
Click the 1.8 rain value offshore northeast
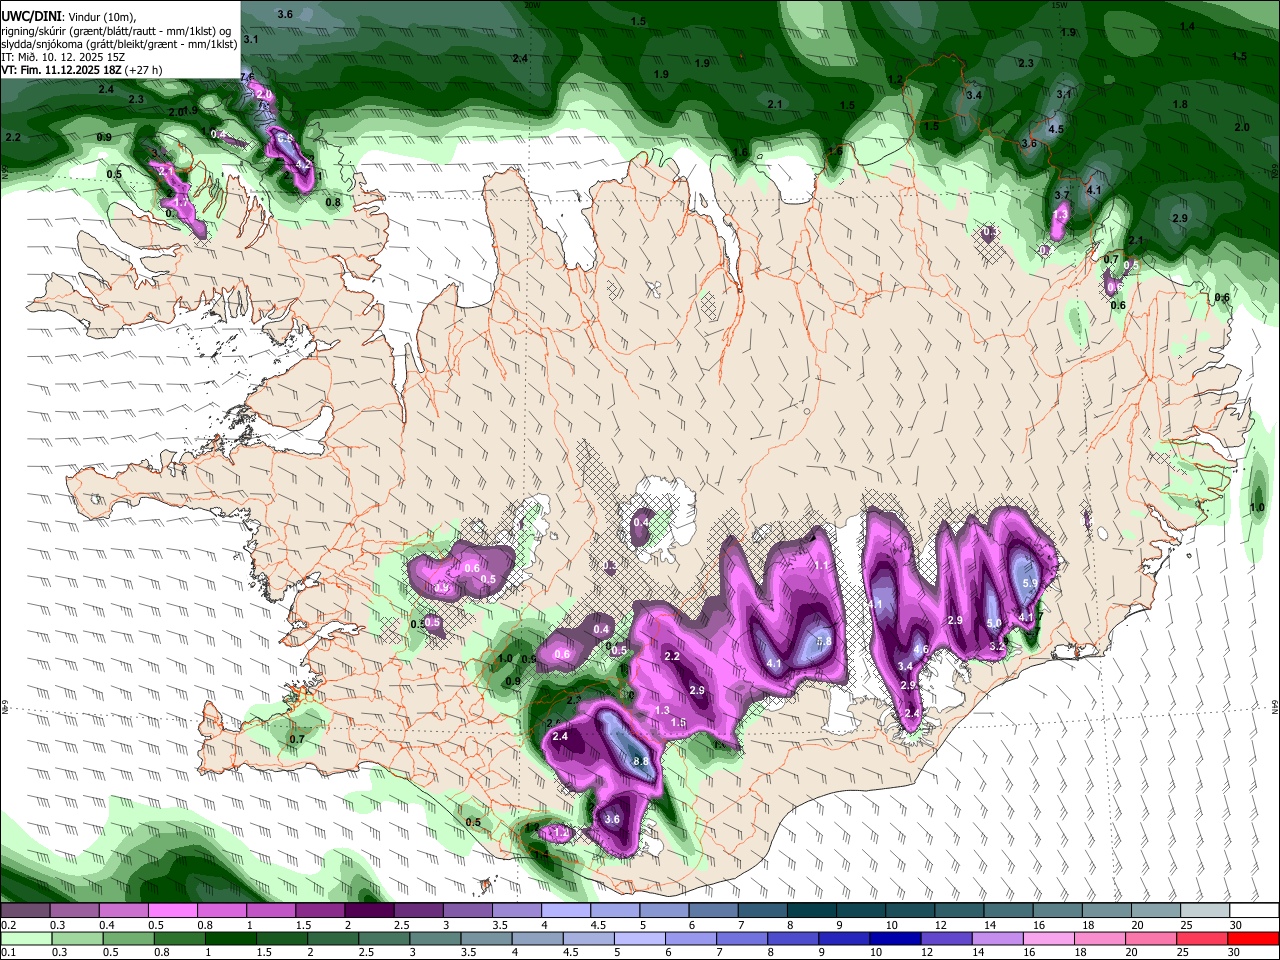tap(1180, 104)
